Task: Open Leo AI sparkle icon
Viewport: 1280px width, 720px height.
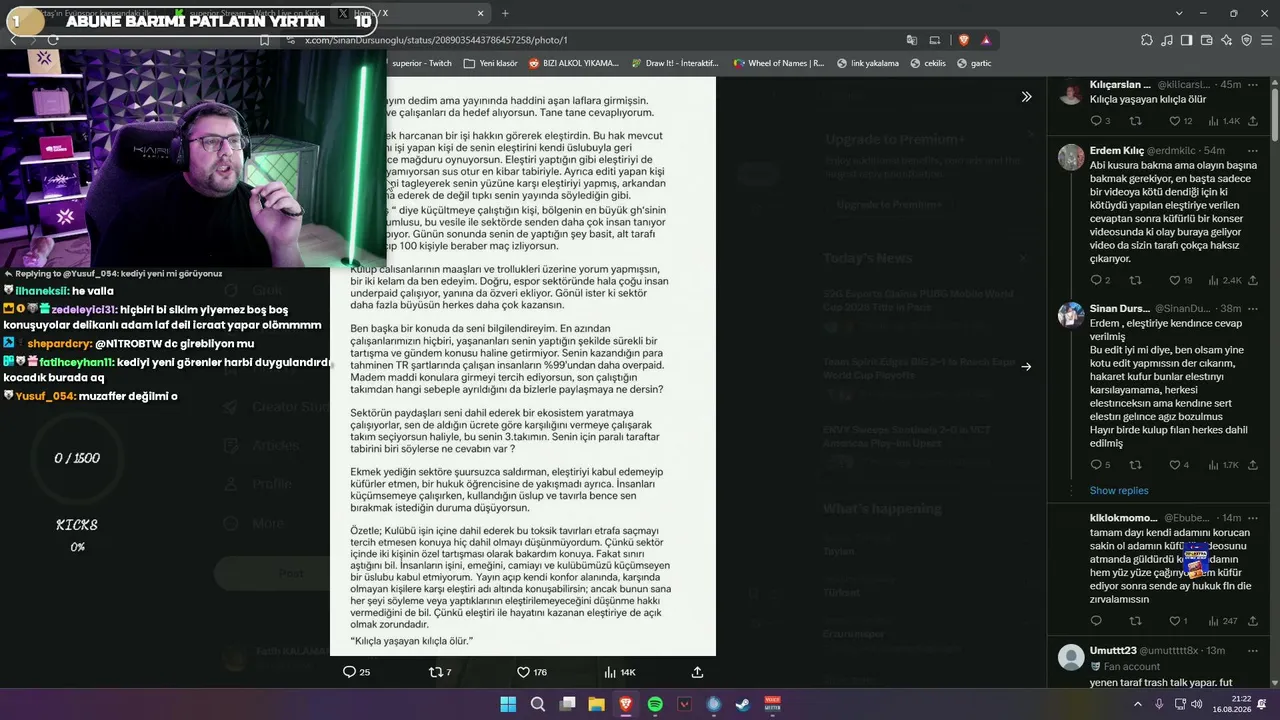Action: pos(1226,40)
